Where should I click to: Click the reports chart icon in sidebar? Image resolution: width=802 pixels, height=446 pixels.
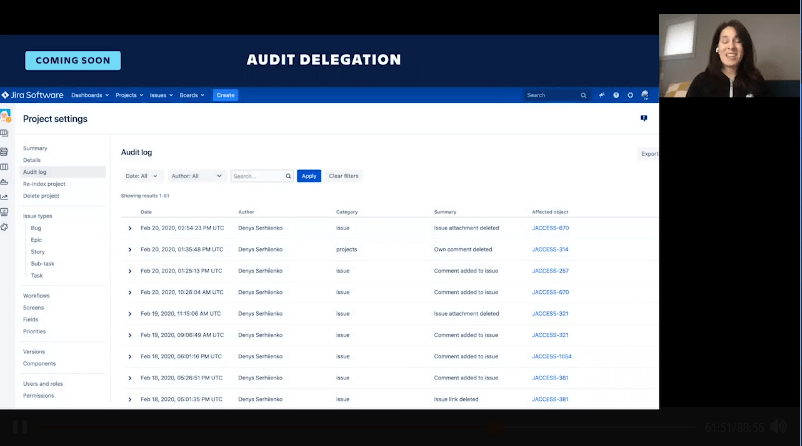5,196
